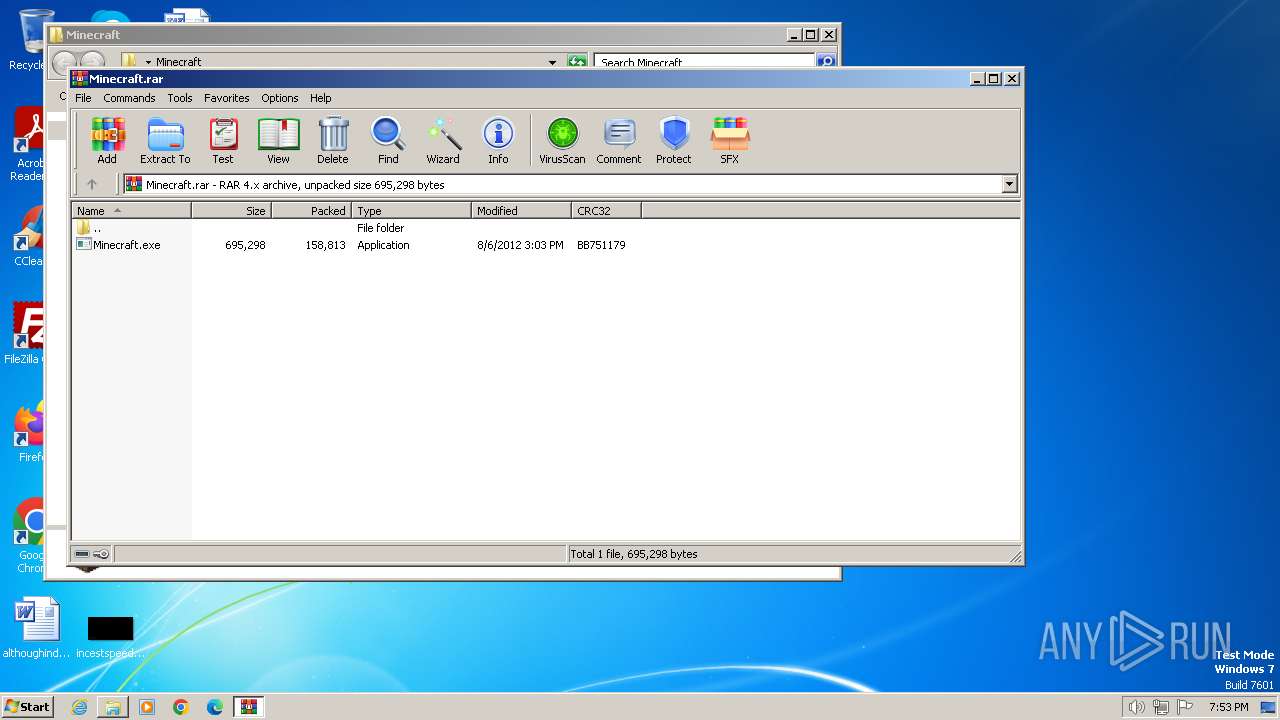This screenshot has height=720, width=1280.
Task: Open Microsoft Edge from the taskbar
Action: (215, 707)
